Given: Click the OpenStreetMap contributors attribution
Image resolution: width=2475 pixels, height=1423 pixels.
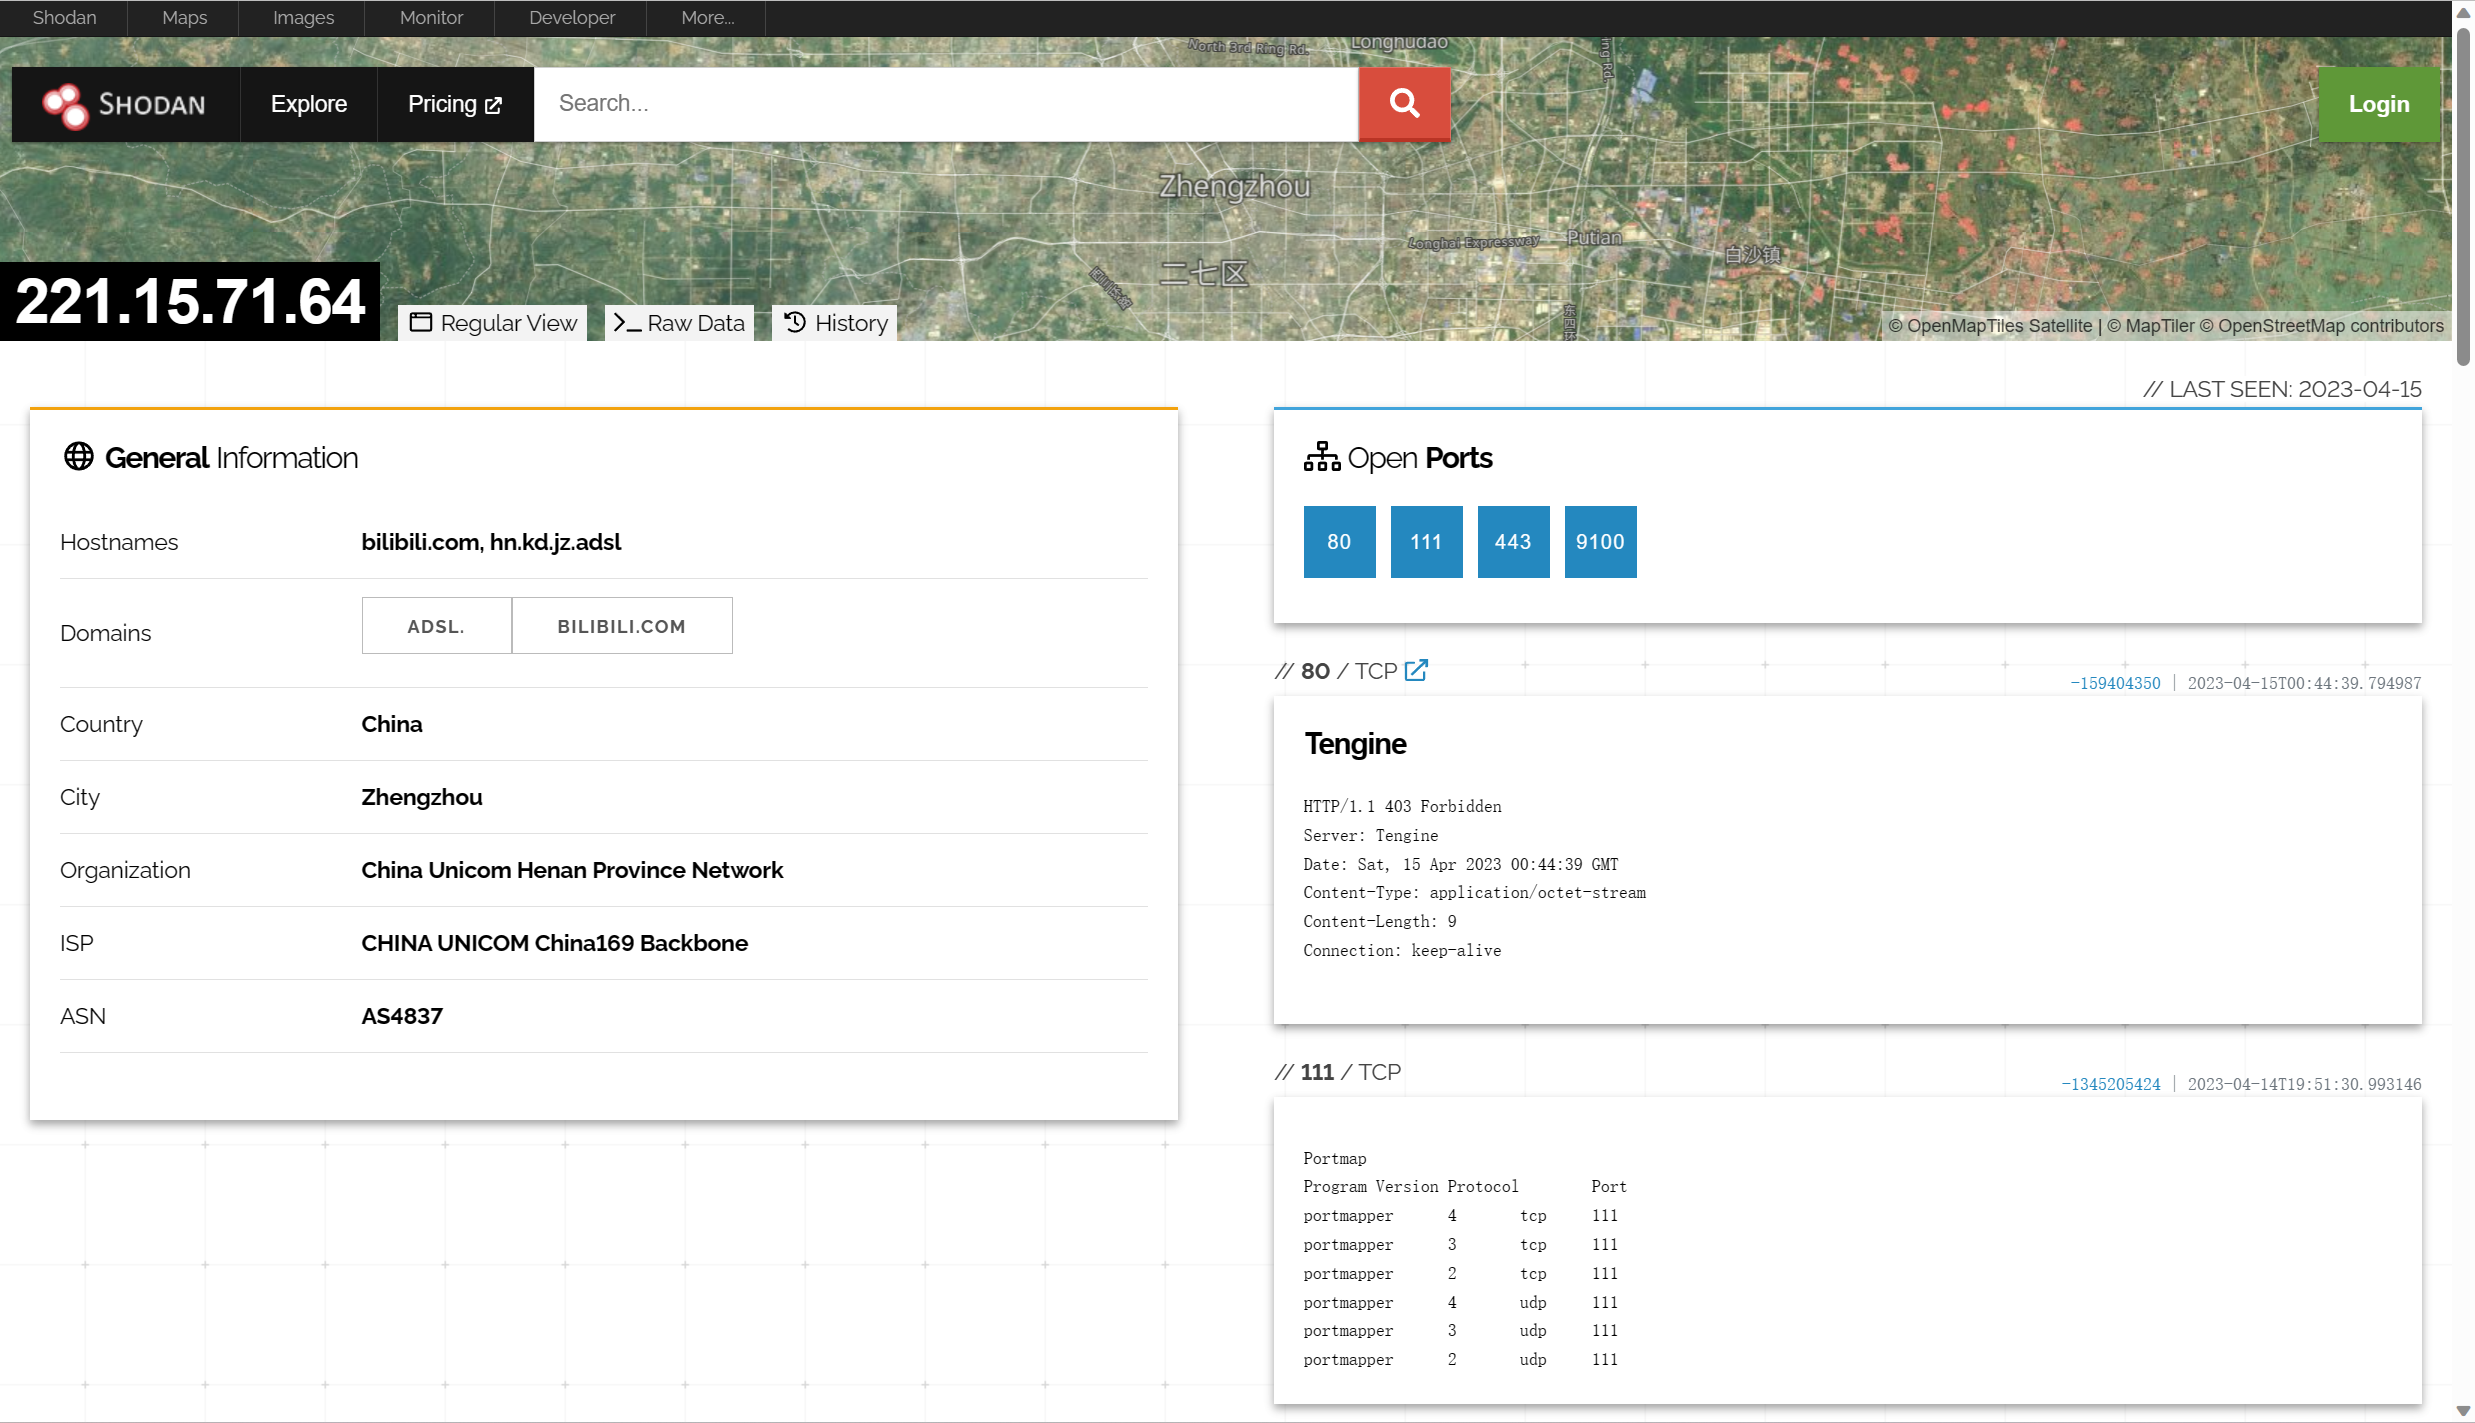Looking at the screenshot, I should click(2320, 326).
